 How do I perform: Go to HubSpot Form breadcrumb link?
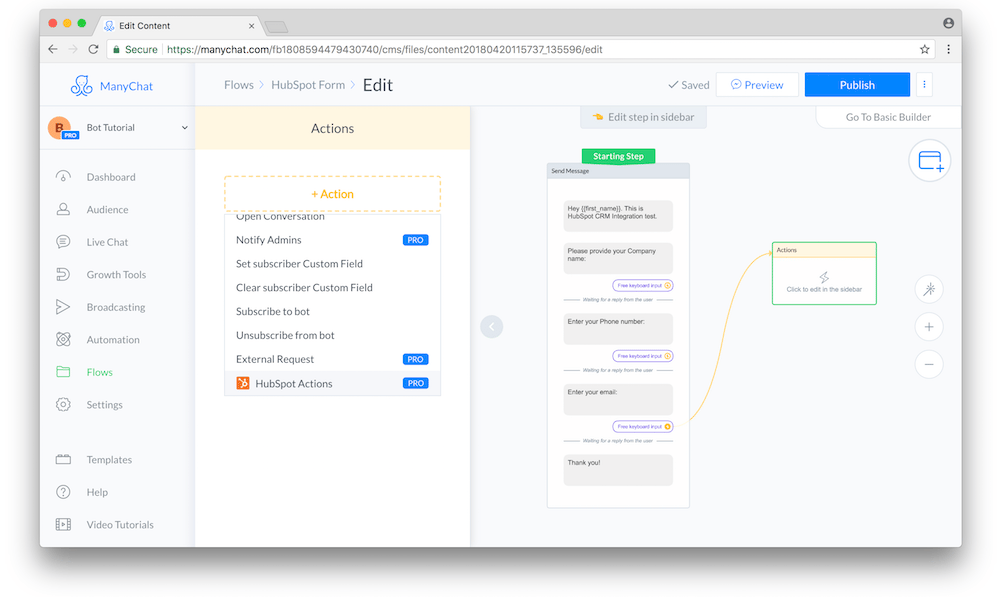pos(308,85)
